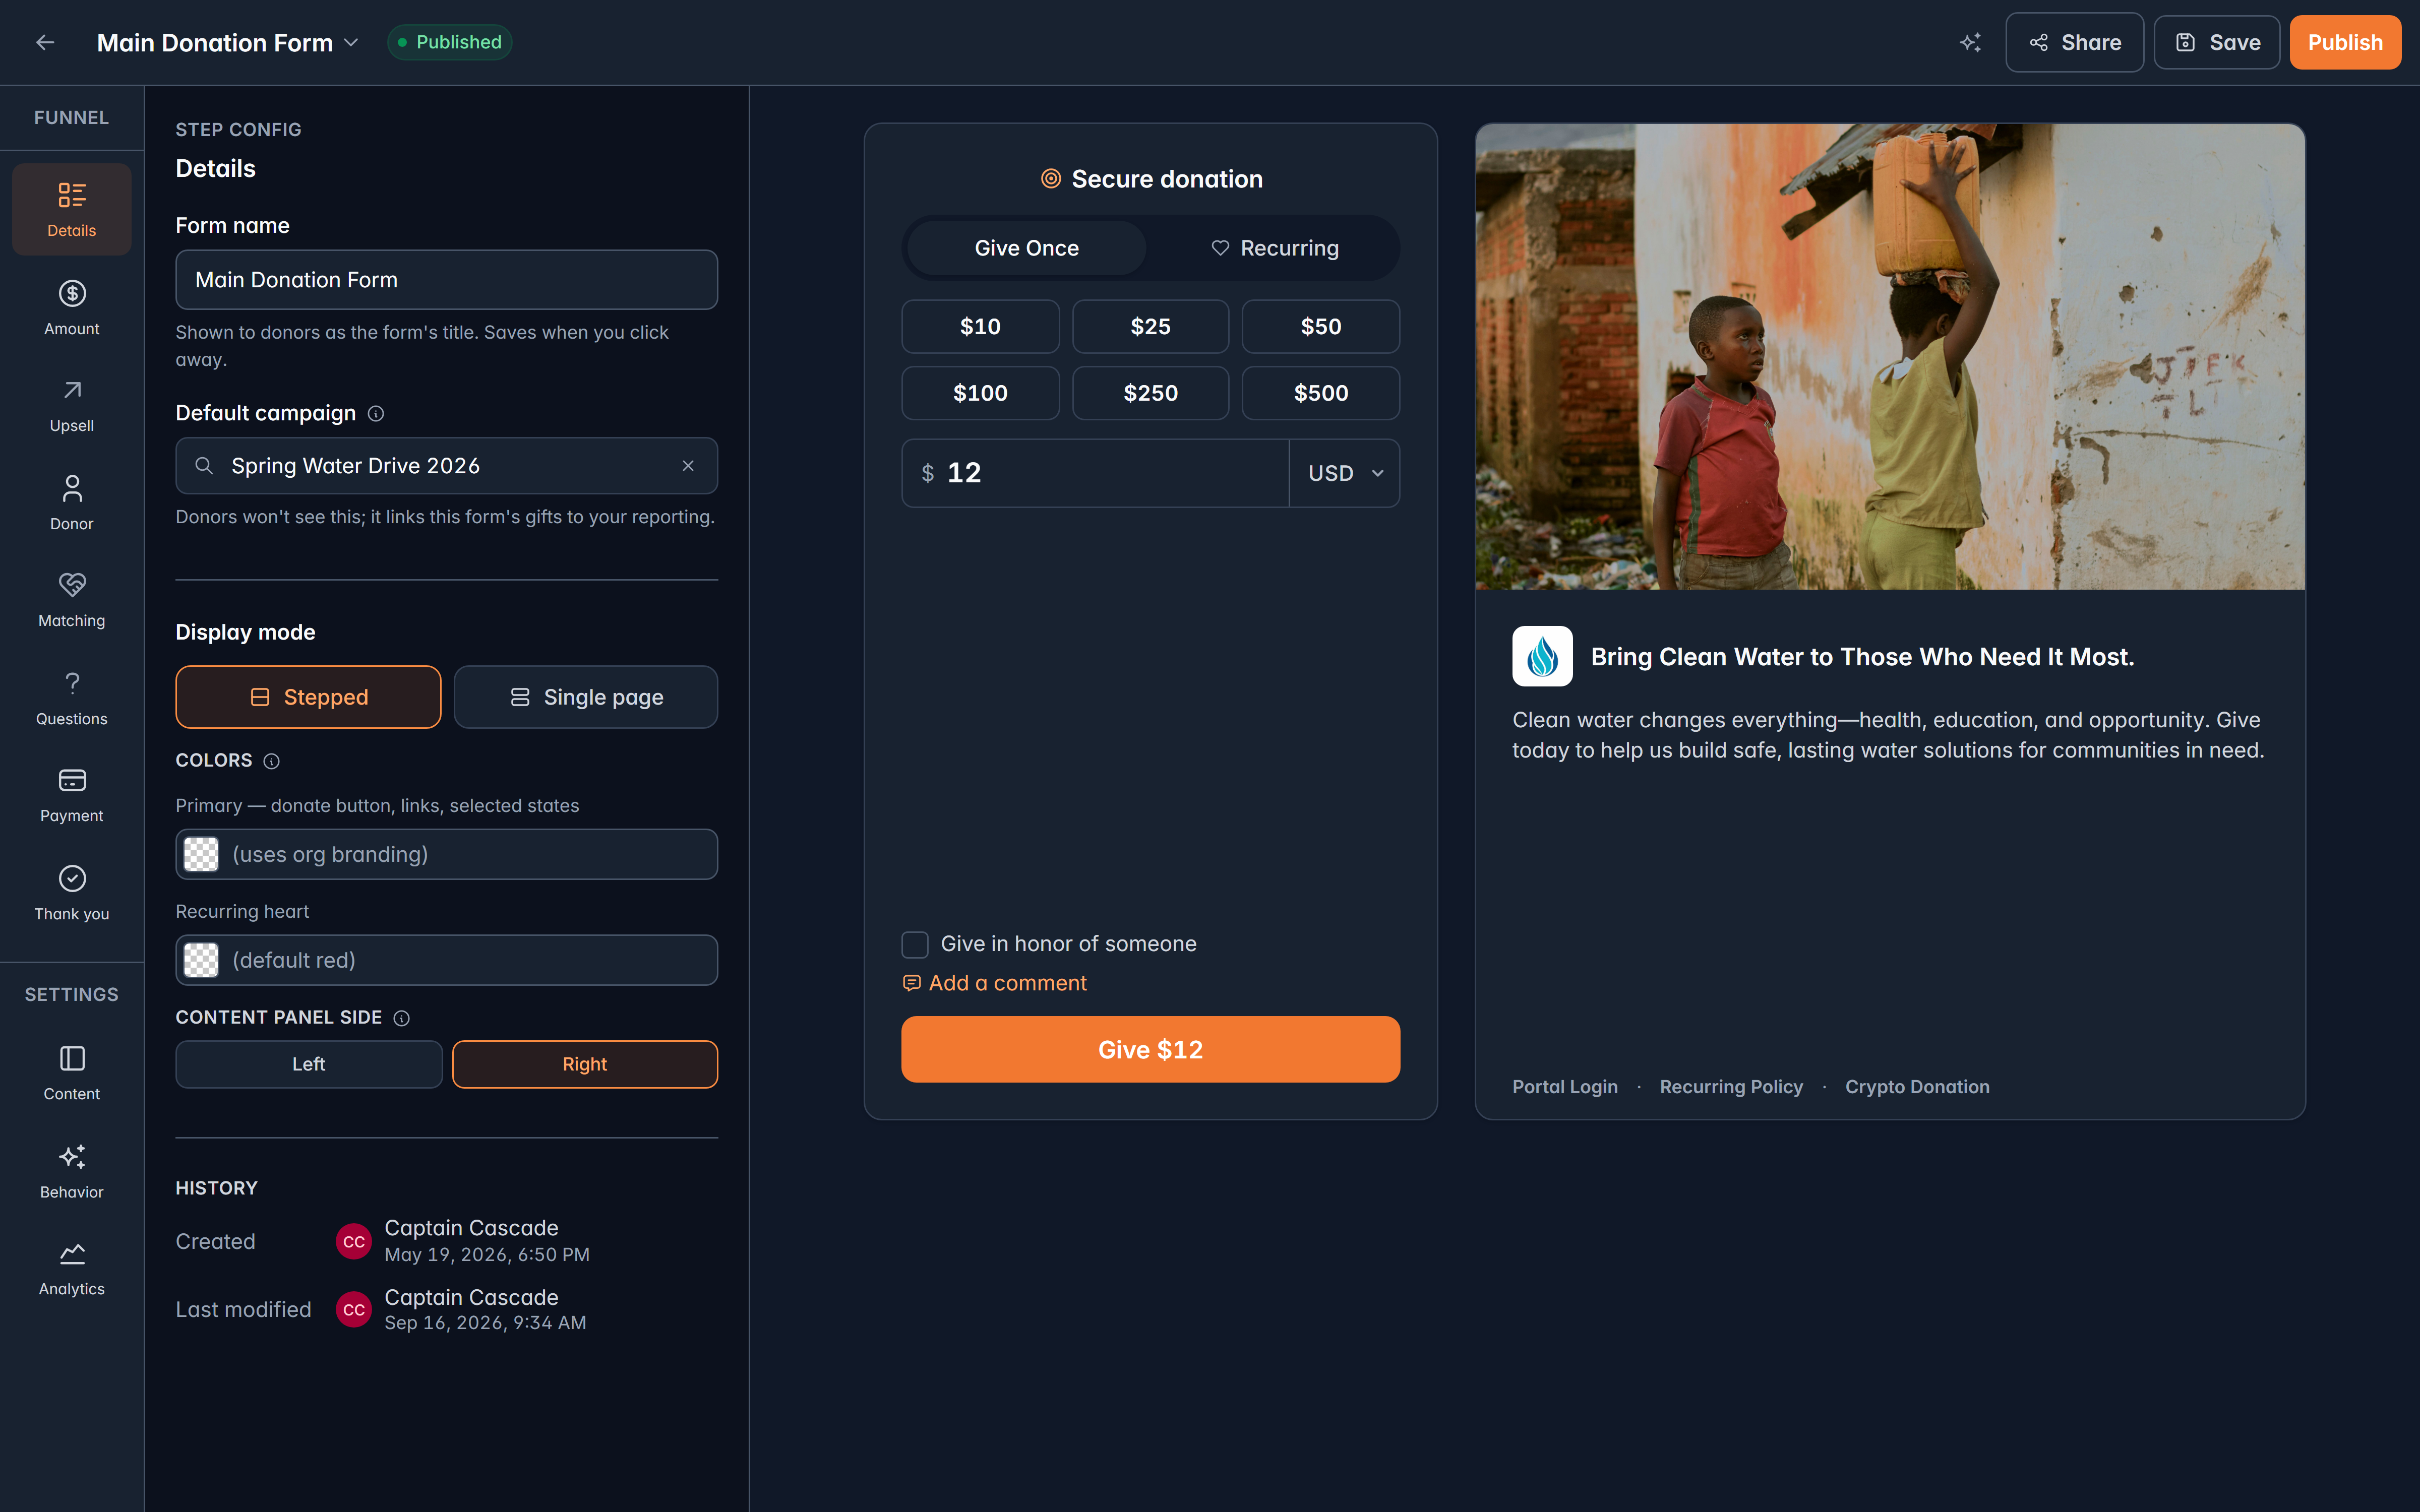2420x1512 pixels.
Task: Click the Share button
Action: (2075, 42)
